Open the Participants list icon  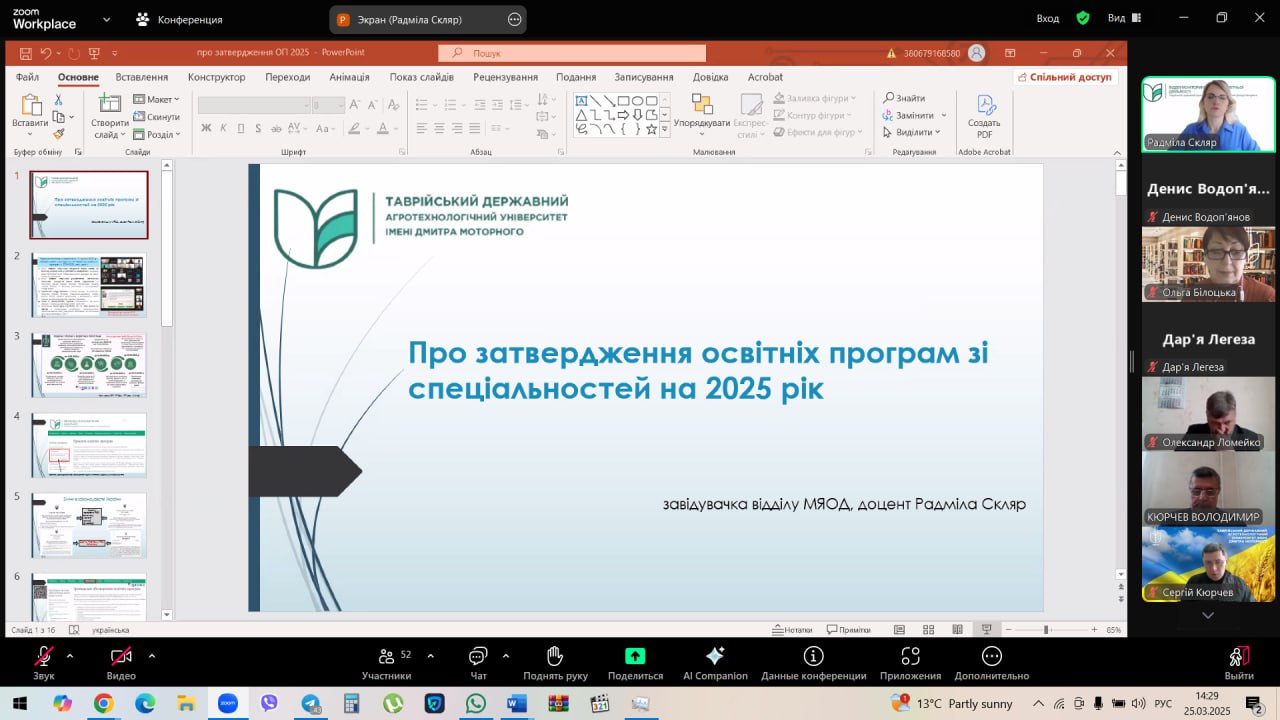click(x=386, y=656)
